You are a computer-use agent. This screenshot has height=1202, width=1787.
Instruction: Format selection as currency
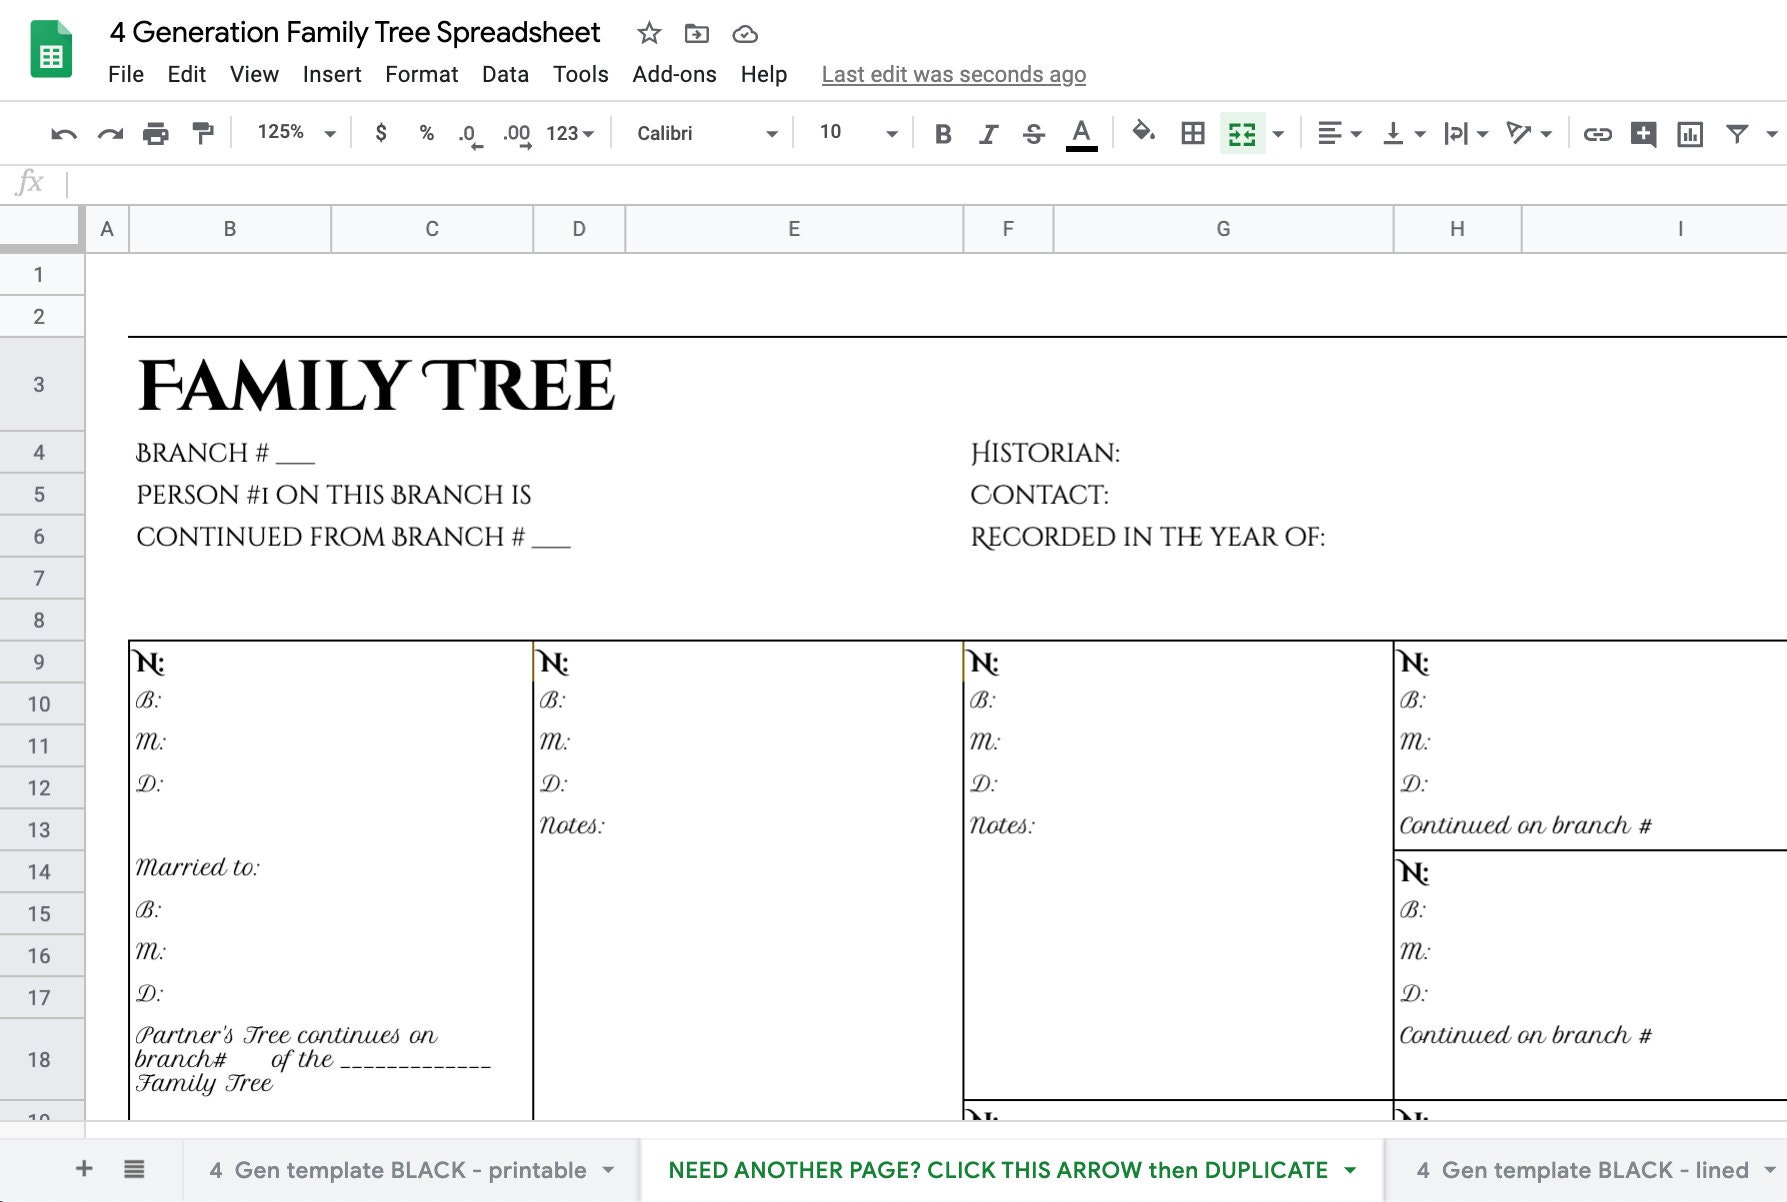pos(380,133)
